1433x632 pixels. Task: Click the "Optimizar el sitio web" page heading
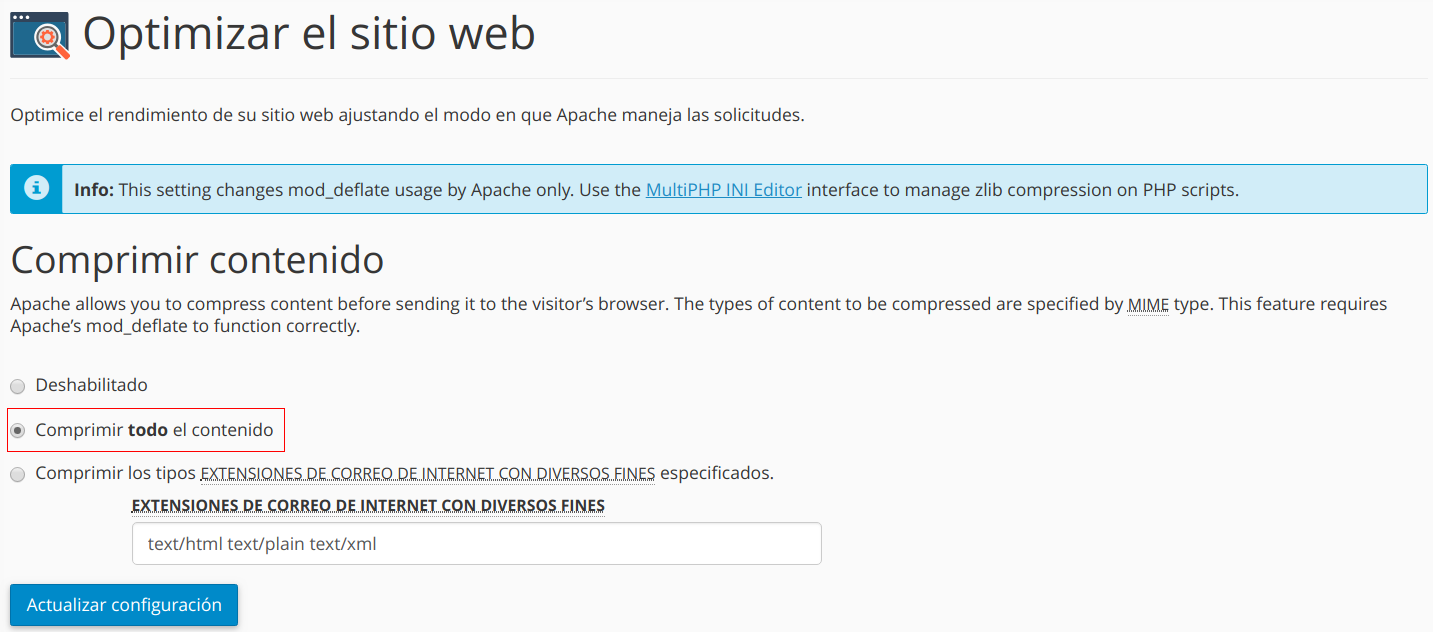309,34
